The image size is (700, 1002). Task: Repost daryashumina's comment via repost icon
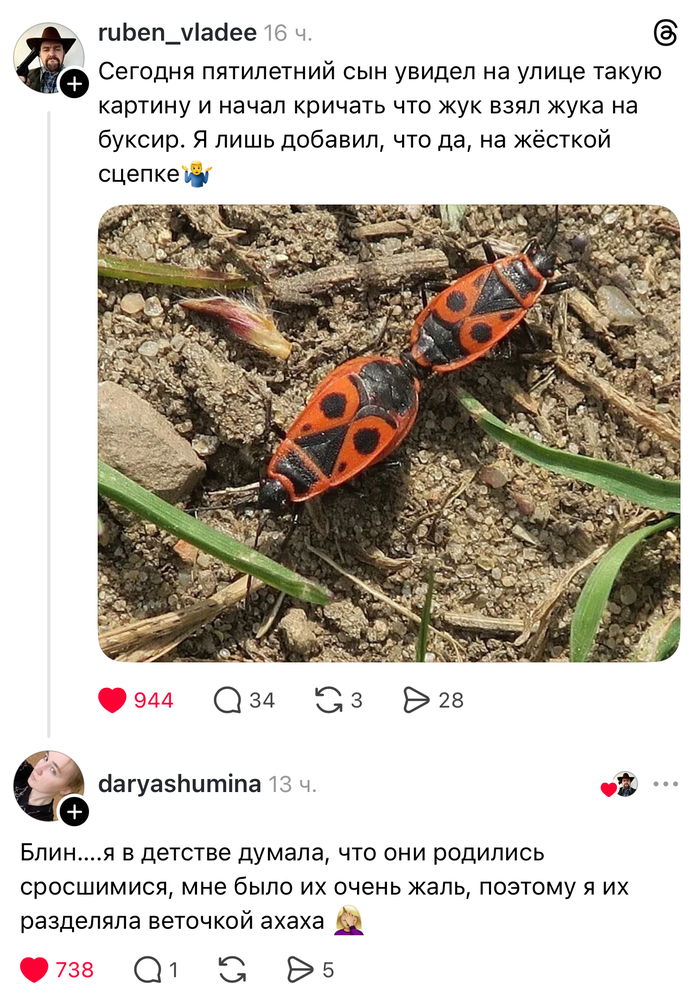(x=231, y=967)
